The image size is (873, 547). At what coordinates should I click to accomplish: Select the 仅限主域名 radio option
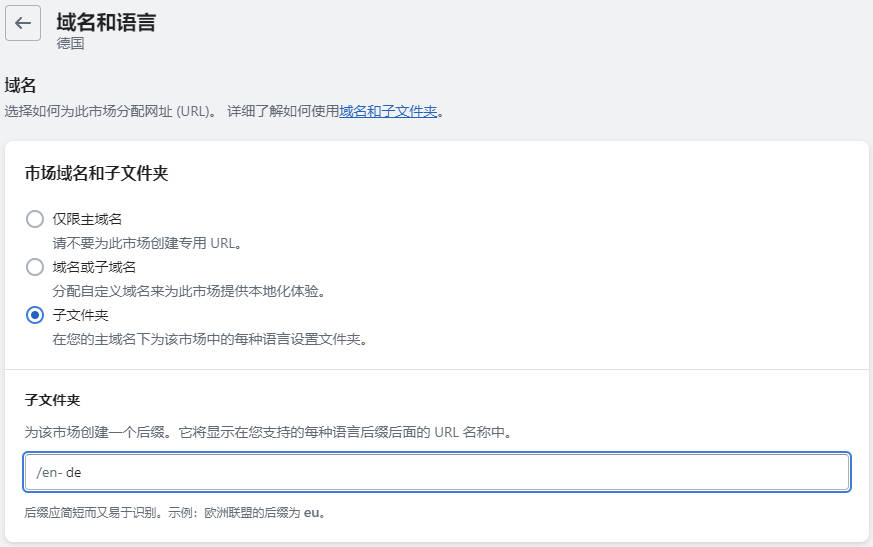(35, 219)
